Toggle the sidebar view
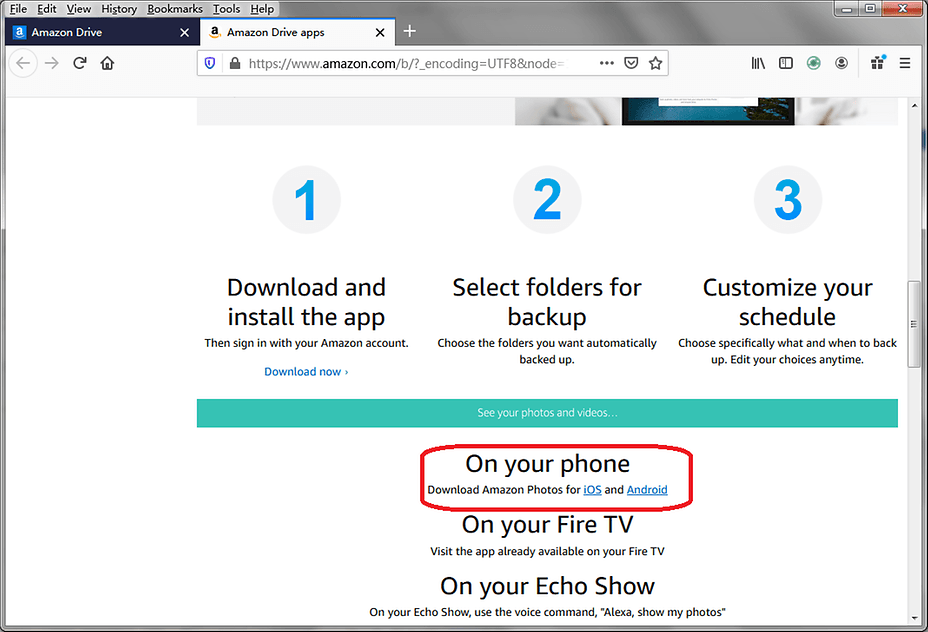 pyautogui.click(x=786, y=63)
